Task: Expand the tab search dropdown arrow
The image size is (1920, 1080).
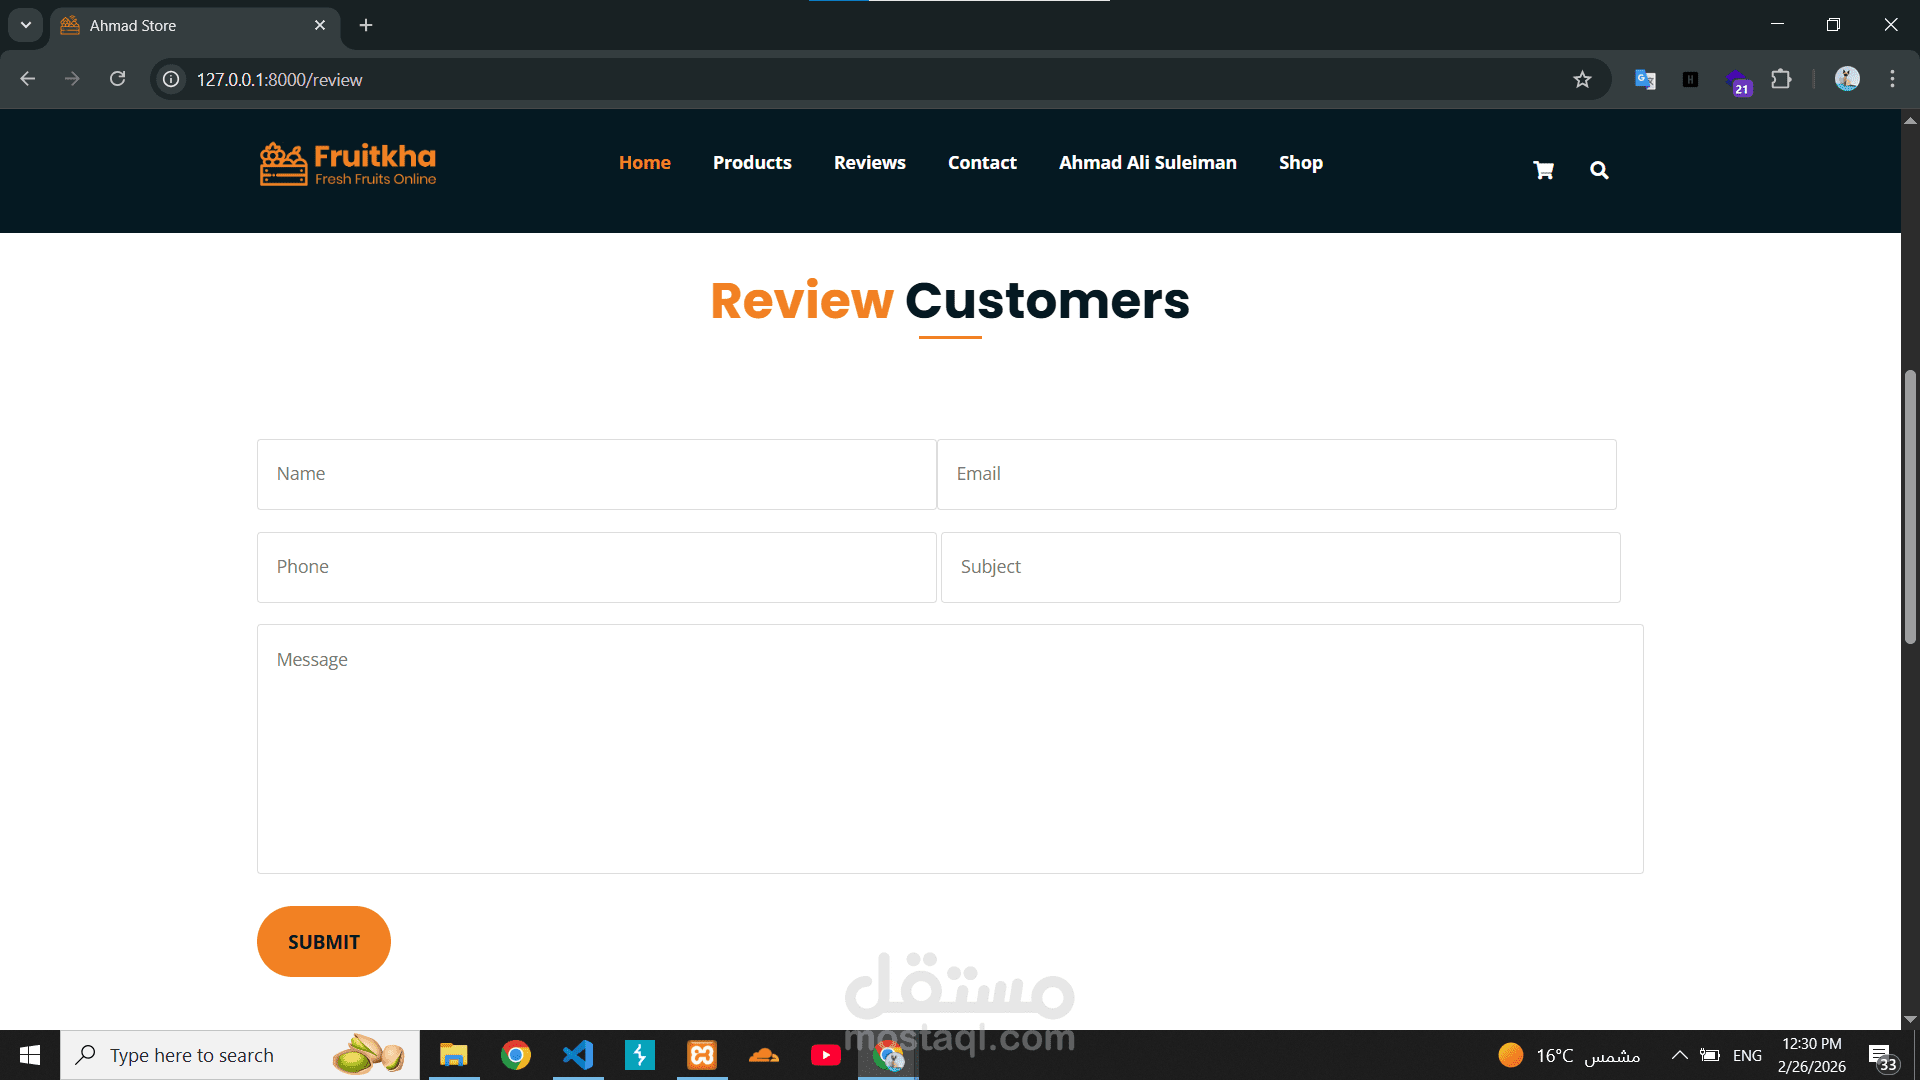Action: pos(26,25)
